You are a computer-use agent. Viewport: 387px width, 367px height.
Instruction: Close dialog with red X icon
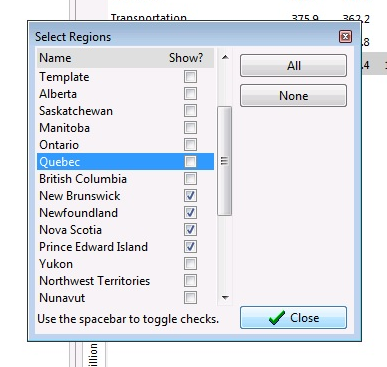click(x=345, y=36)
